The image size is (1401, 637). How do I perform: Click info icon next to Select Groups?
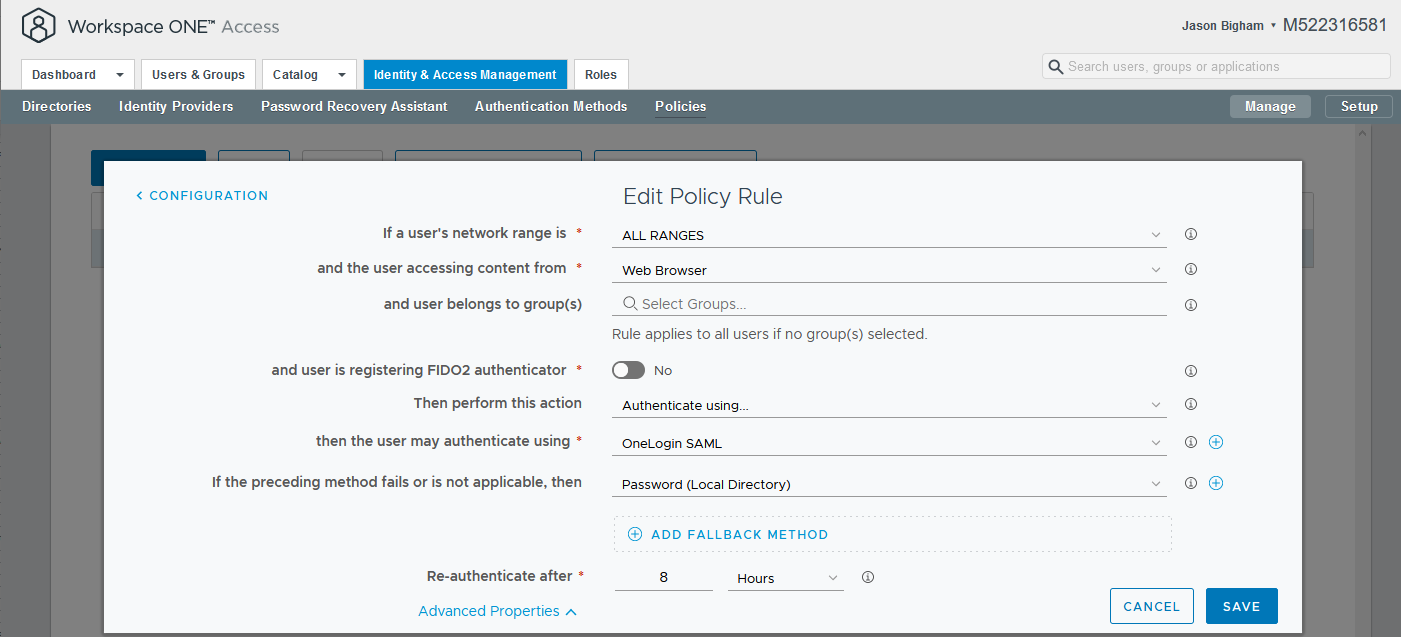pyautogui.click(x=1191, y=305)
